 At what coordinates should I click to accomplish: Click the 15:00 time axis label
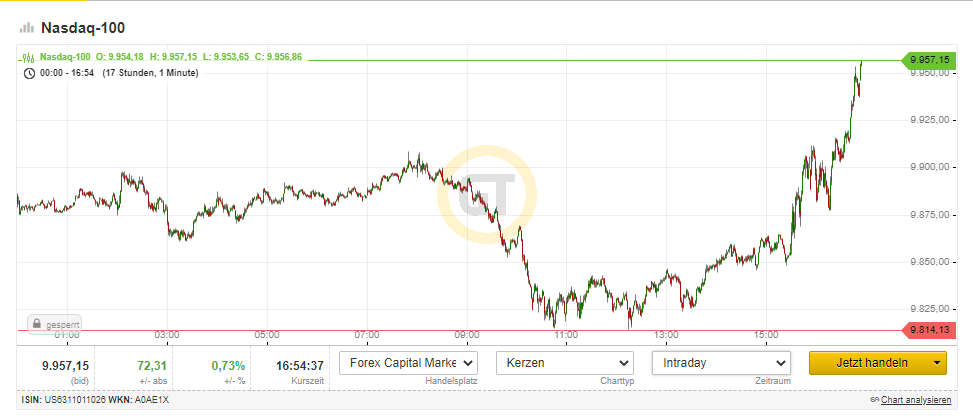coord(766,335)
